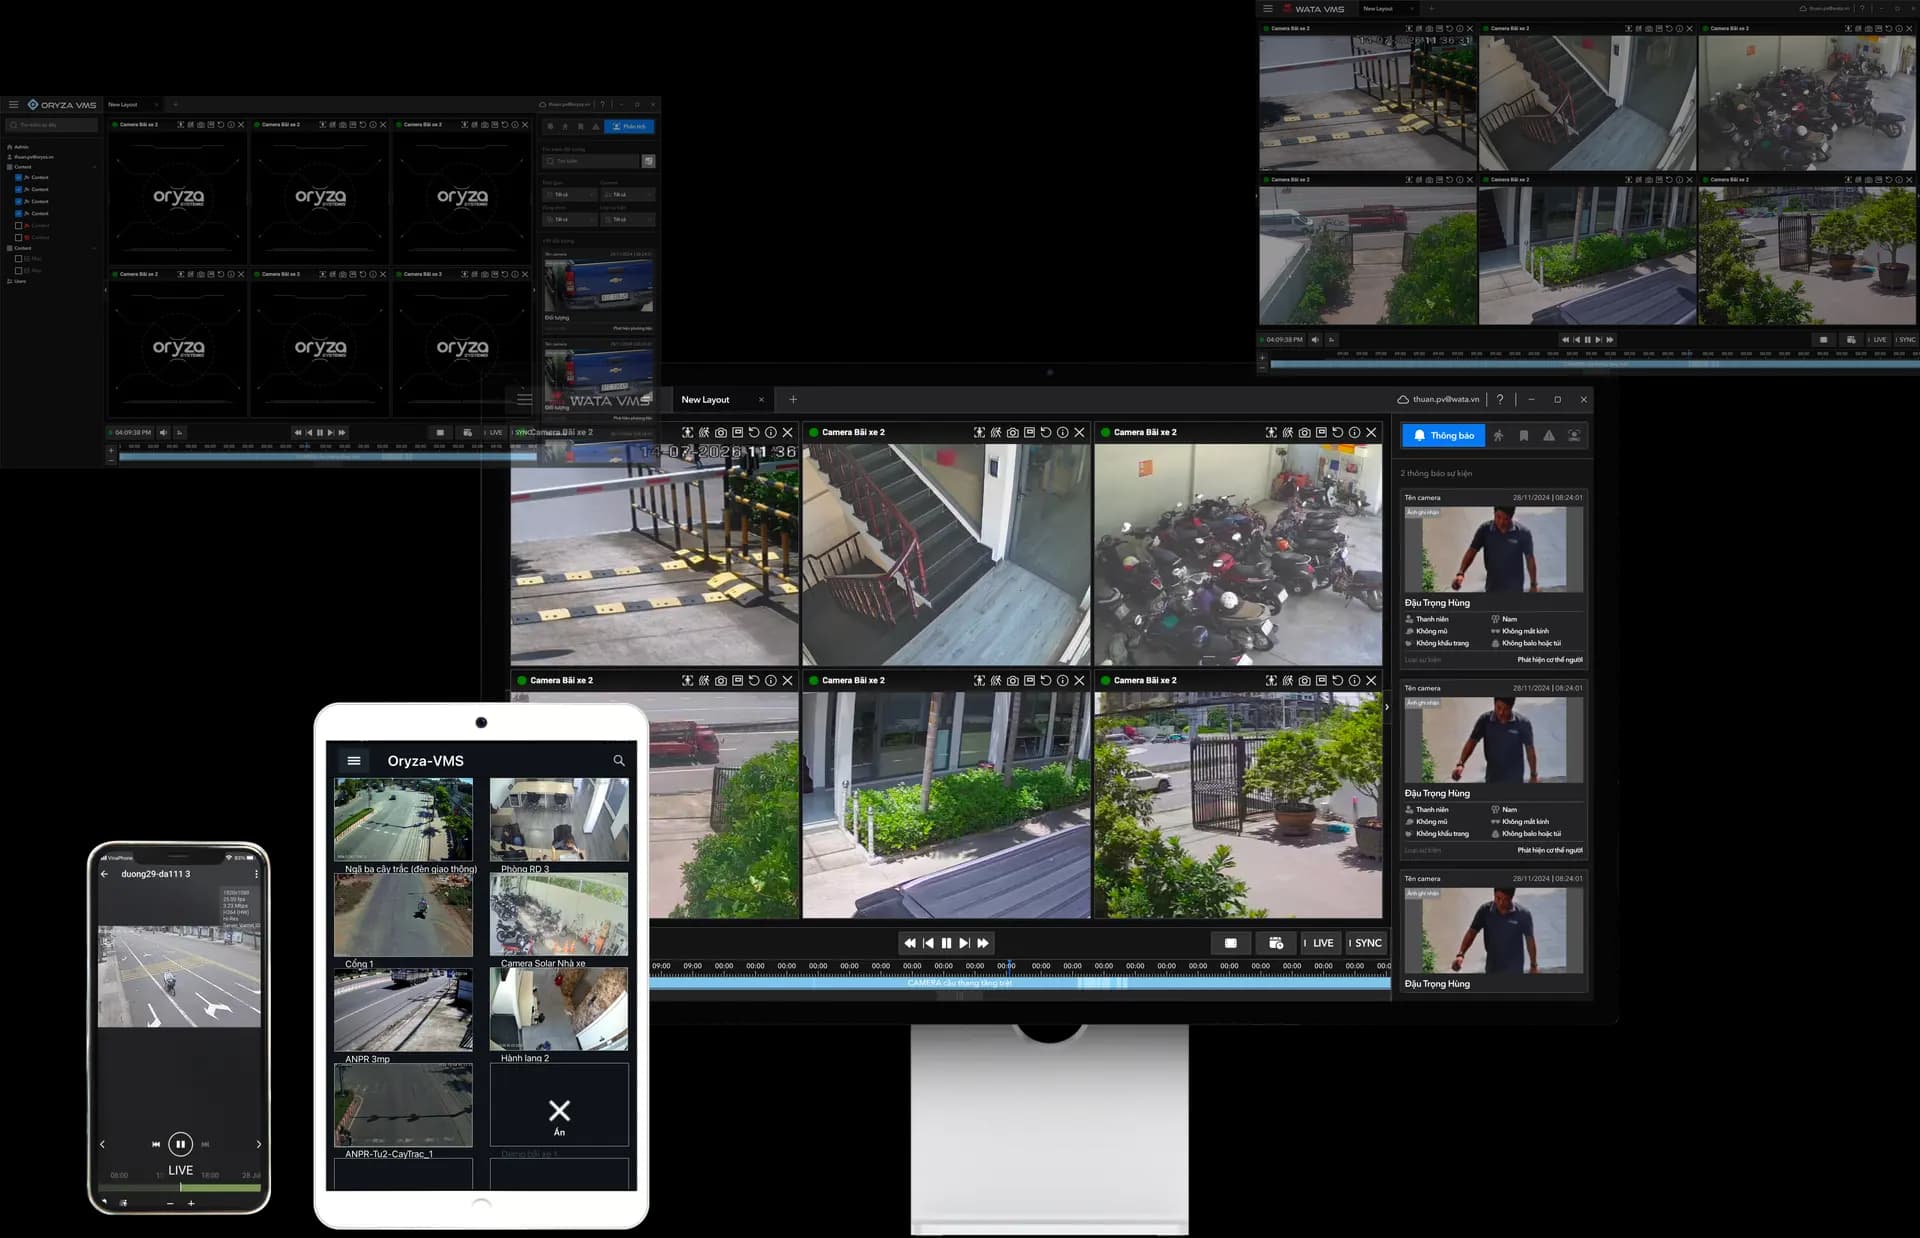Viewport: 1920px width, 1238px height.
Task: Mute audio in ORYZA VMS playback bar
Action: (163, 432)
